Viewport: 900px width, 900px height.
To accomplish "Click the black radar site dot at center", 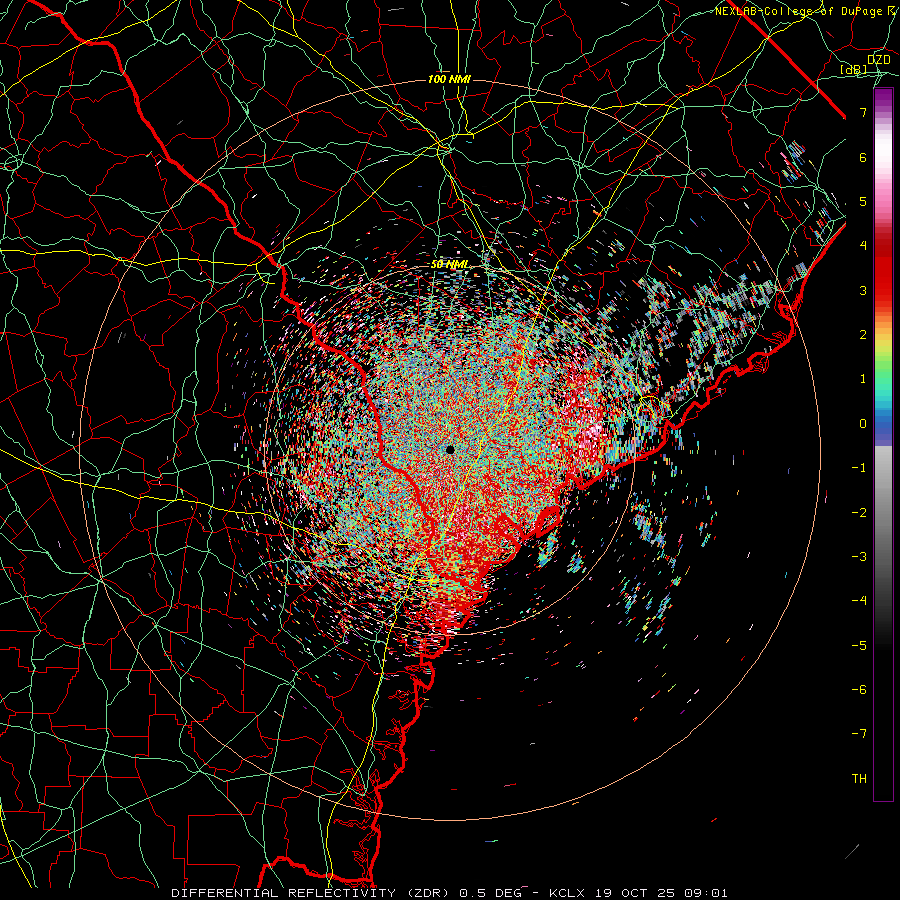I will pos(450,449).
